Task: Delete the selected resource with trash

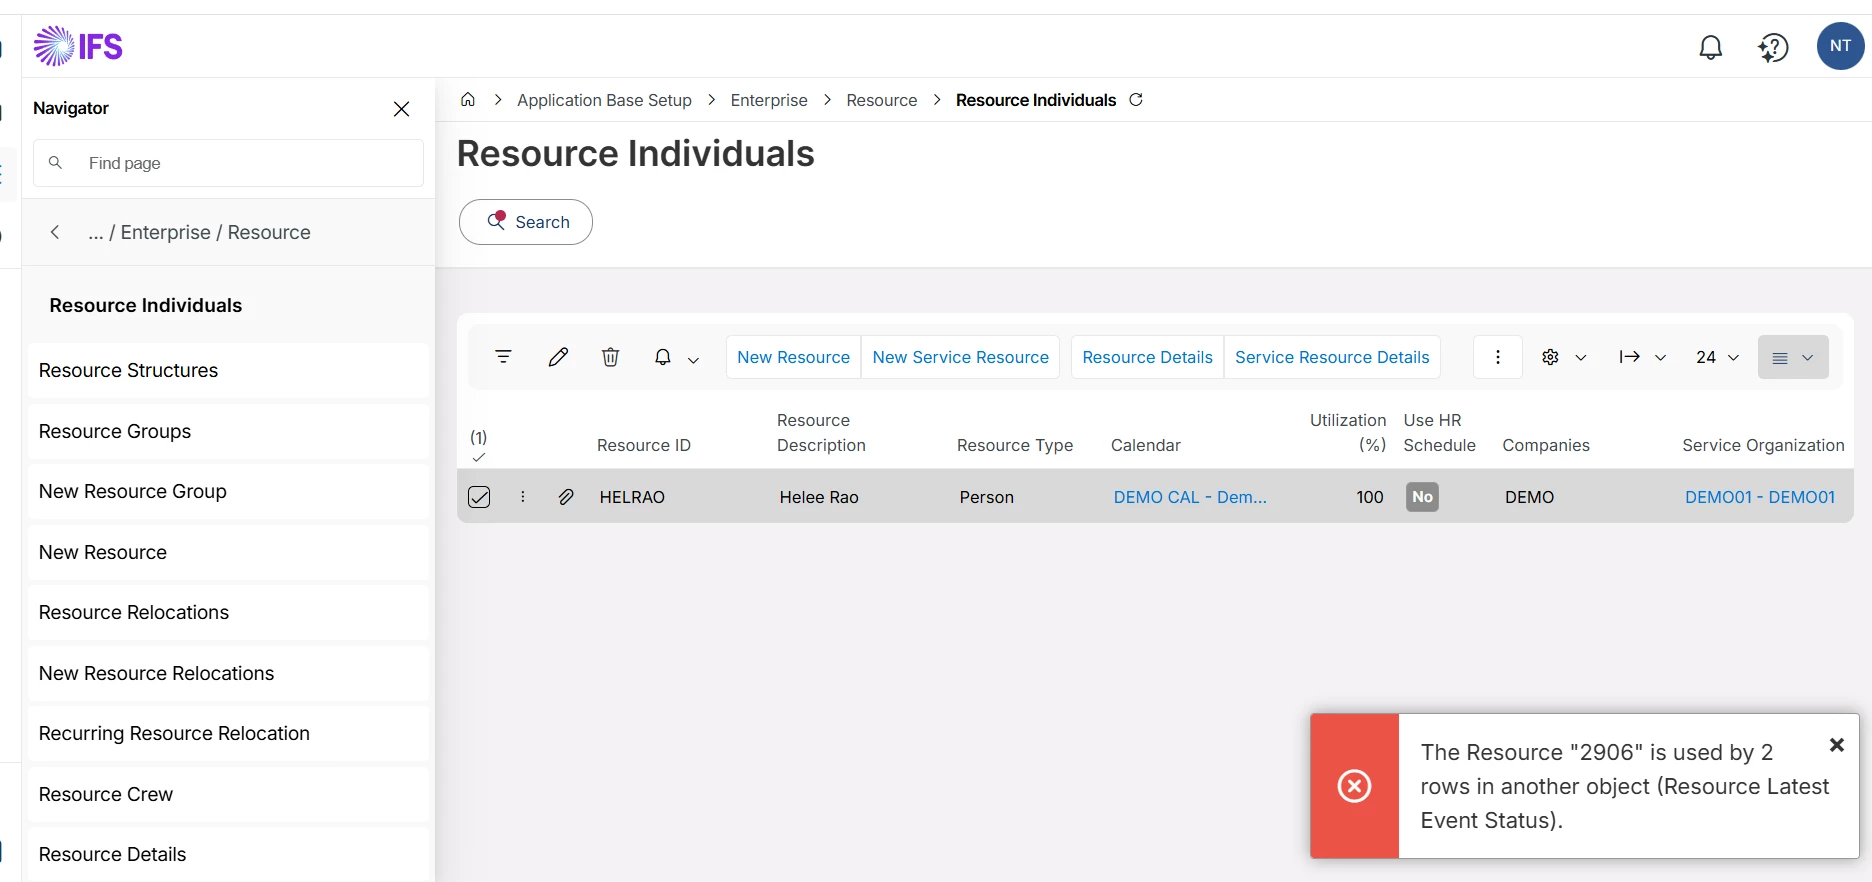Action: (610, 357)
